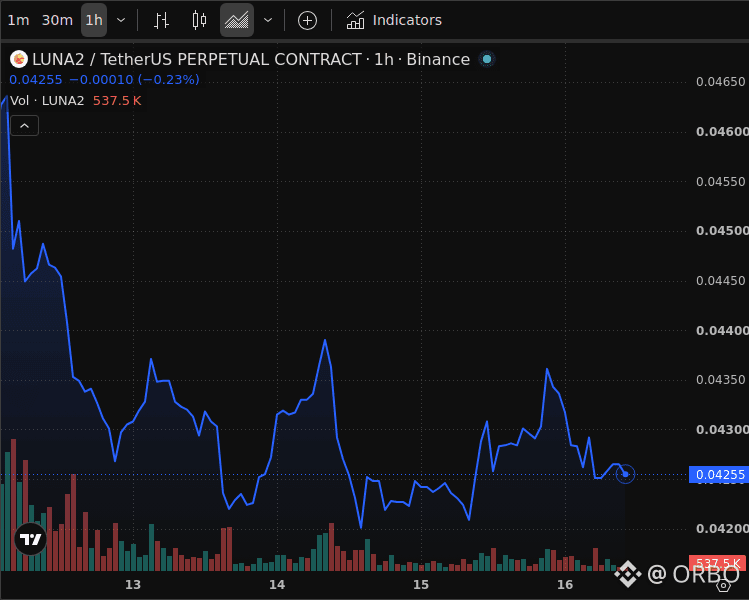Viewport: 749px width, 600px height.
Task: Select the 1h timeframe
Action: click(x=94, y=21)
